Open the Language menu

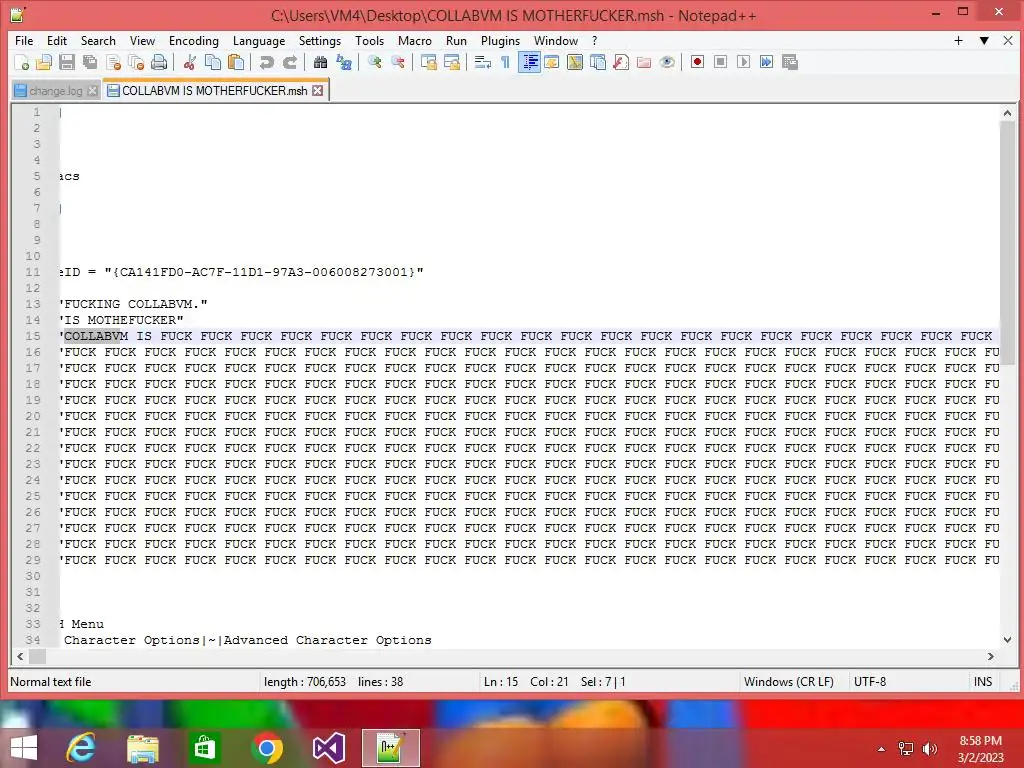pyautogui.click(x=259, y=40)
